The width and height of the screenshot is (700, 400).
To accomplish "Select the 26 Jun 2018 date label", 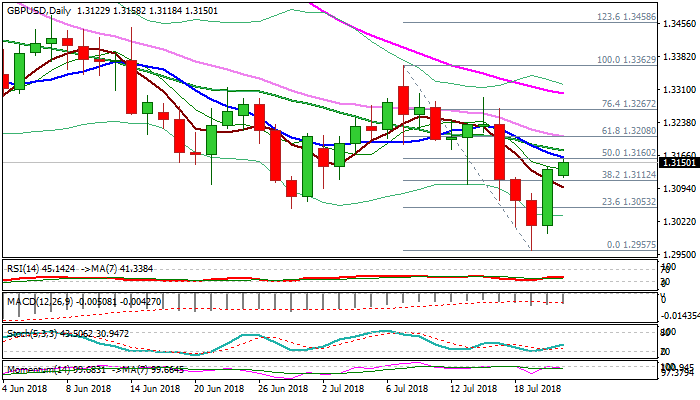I will click(275, 388).
